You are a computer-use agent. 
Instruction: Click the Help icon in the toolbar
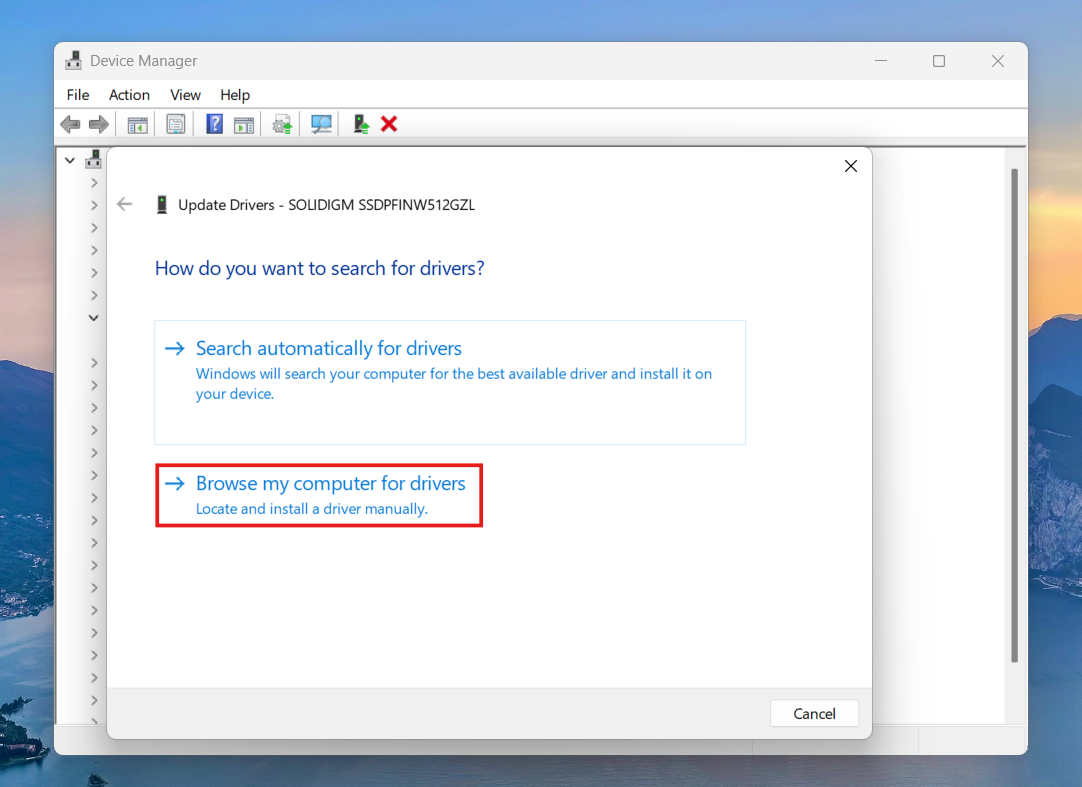(214, 123)
